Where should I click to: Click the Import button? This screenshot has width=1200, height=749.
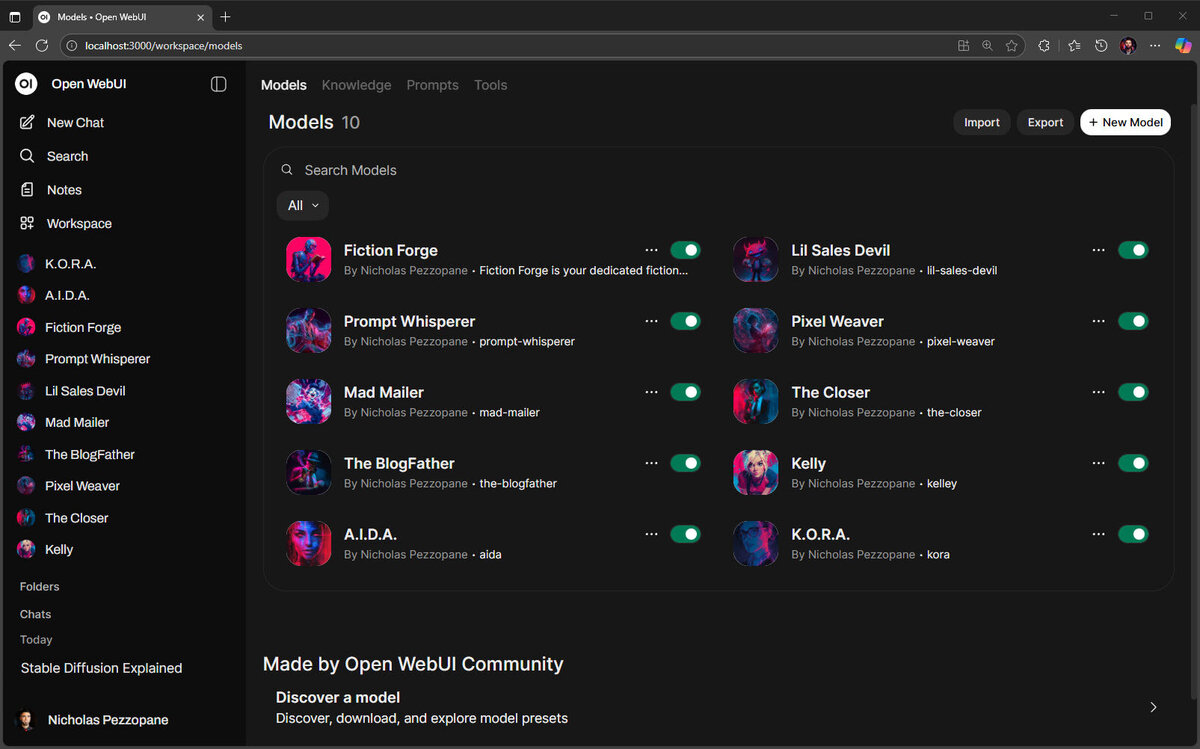[x=981, y=122]
